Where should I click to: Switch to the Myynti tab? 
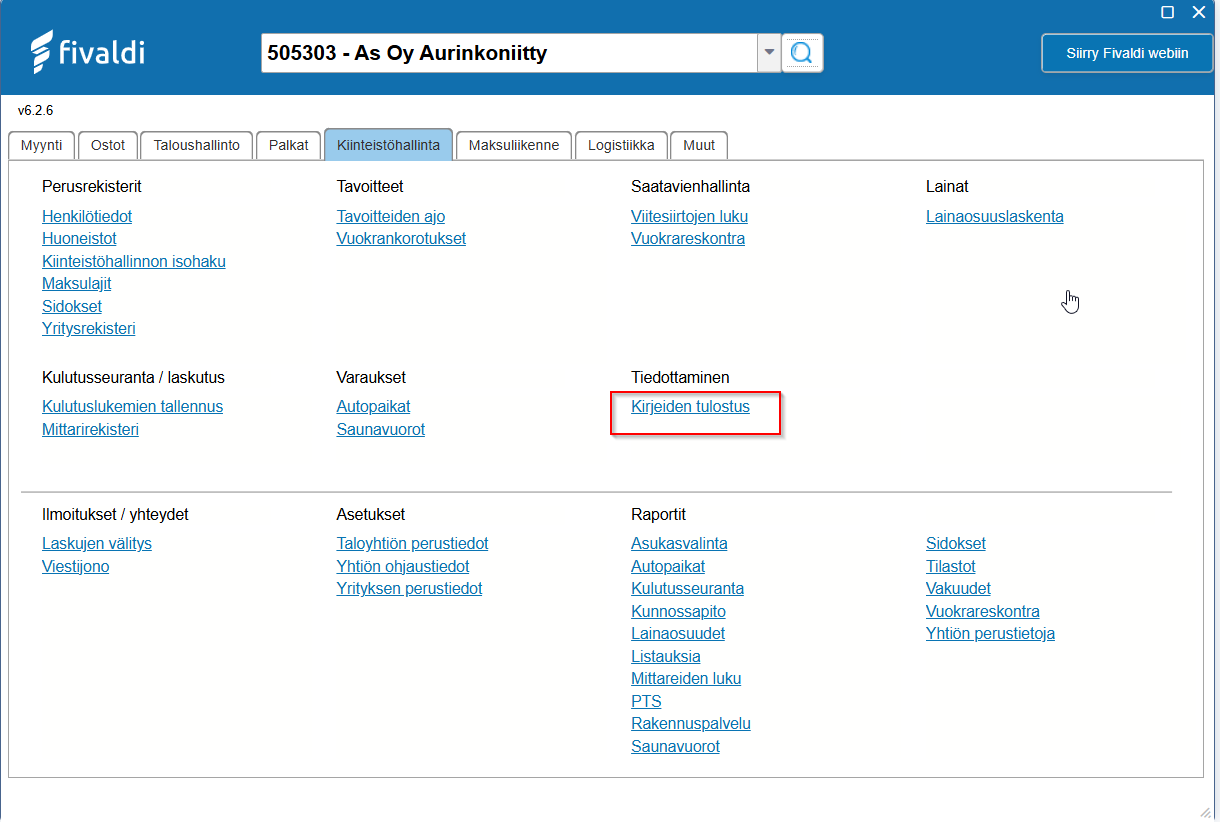(x=42, y=145)
